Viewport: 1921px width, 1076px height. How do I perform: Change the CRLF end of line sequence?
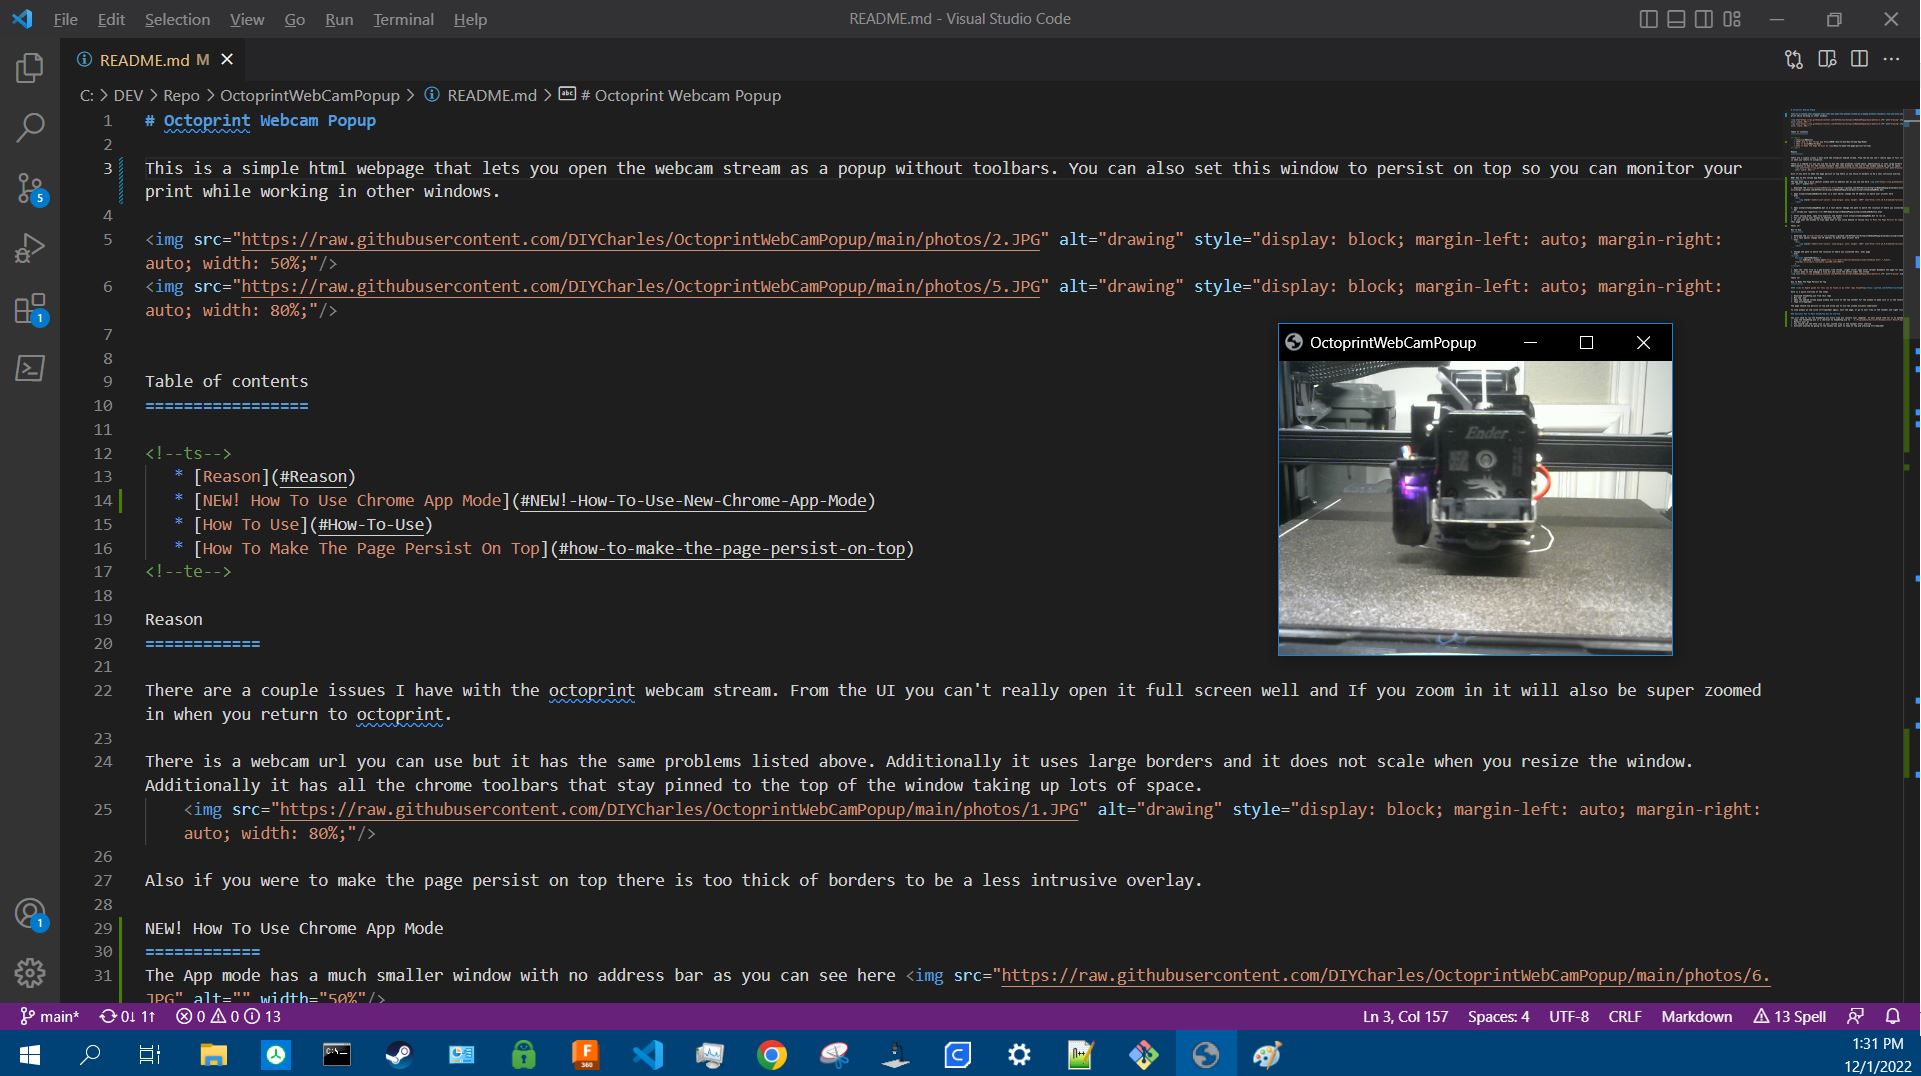(x=1625, y=1017)
